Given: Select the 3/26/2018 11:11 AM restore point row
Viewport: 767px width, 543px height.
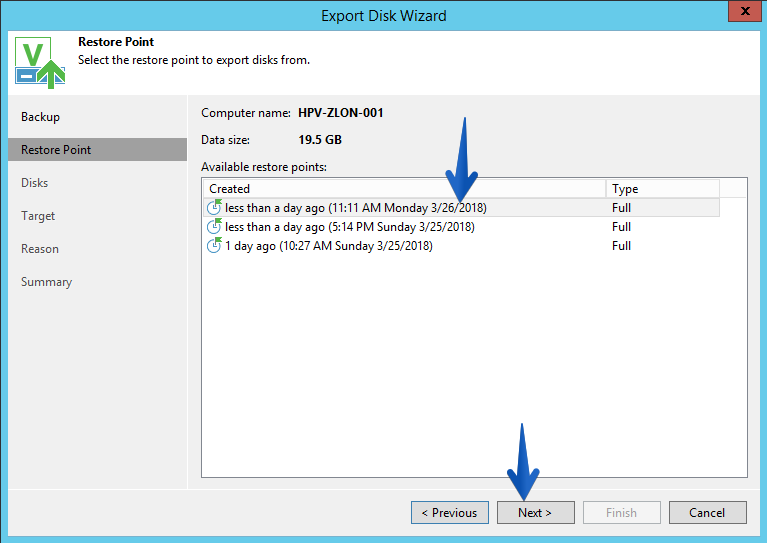Looking at the screenshot, I should (x=461, y=207).
